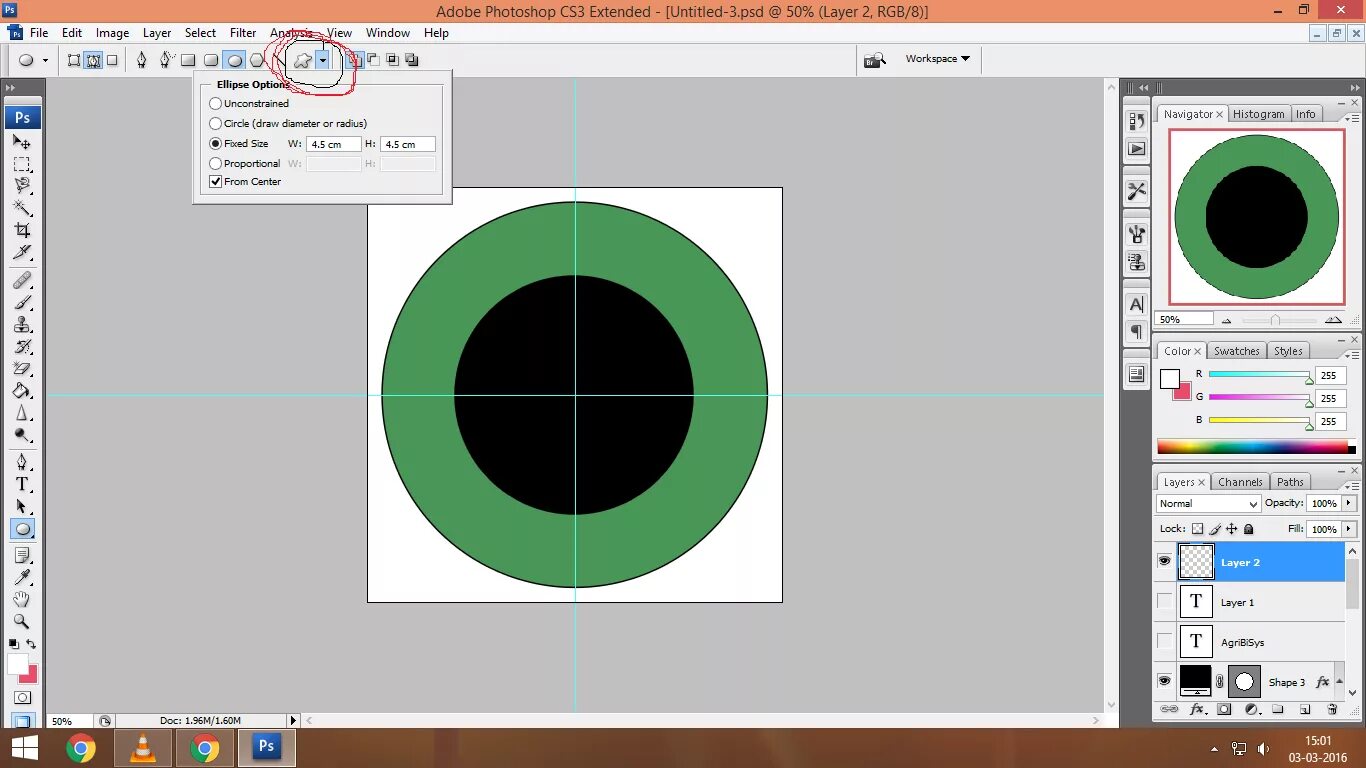This screenshot has height=768, width=1366.
Task: Open the Filter menu
Action: [243, 33]
